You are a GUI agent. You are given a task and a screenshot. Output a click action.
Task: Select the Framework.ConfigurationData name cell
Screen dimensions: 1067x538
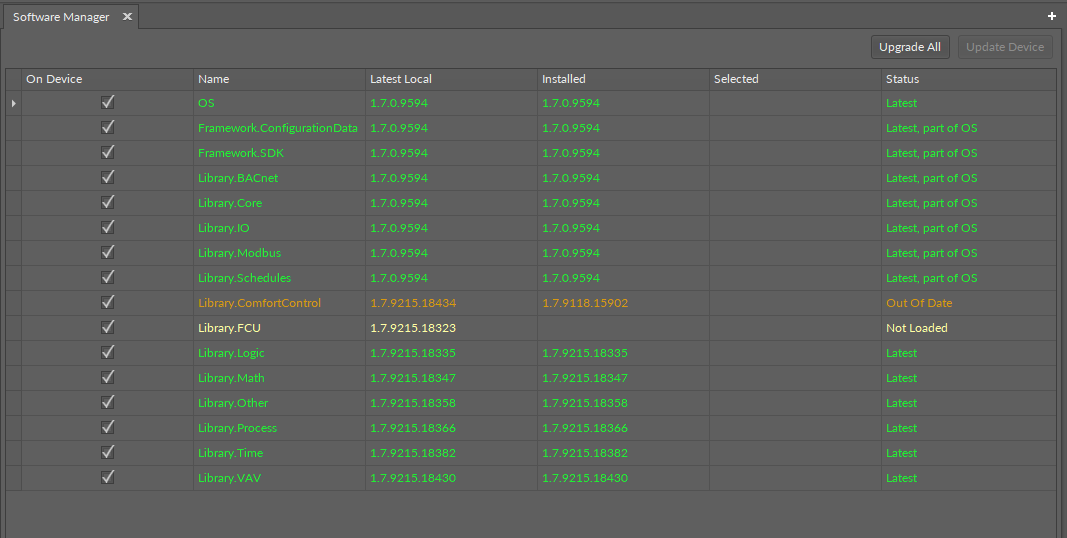279,128
